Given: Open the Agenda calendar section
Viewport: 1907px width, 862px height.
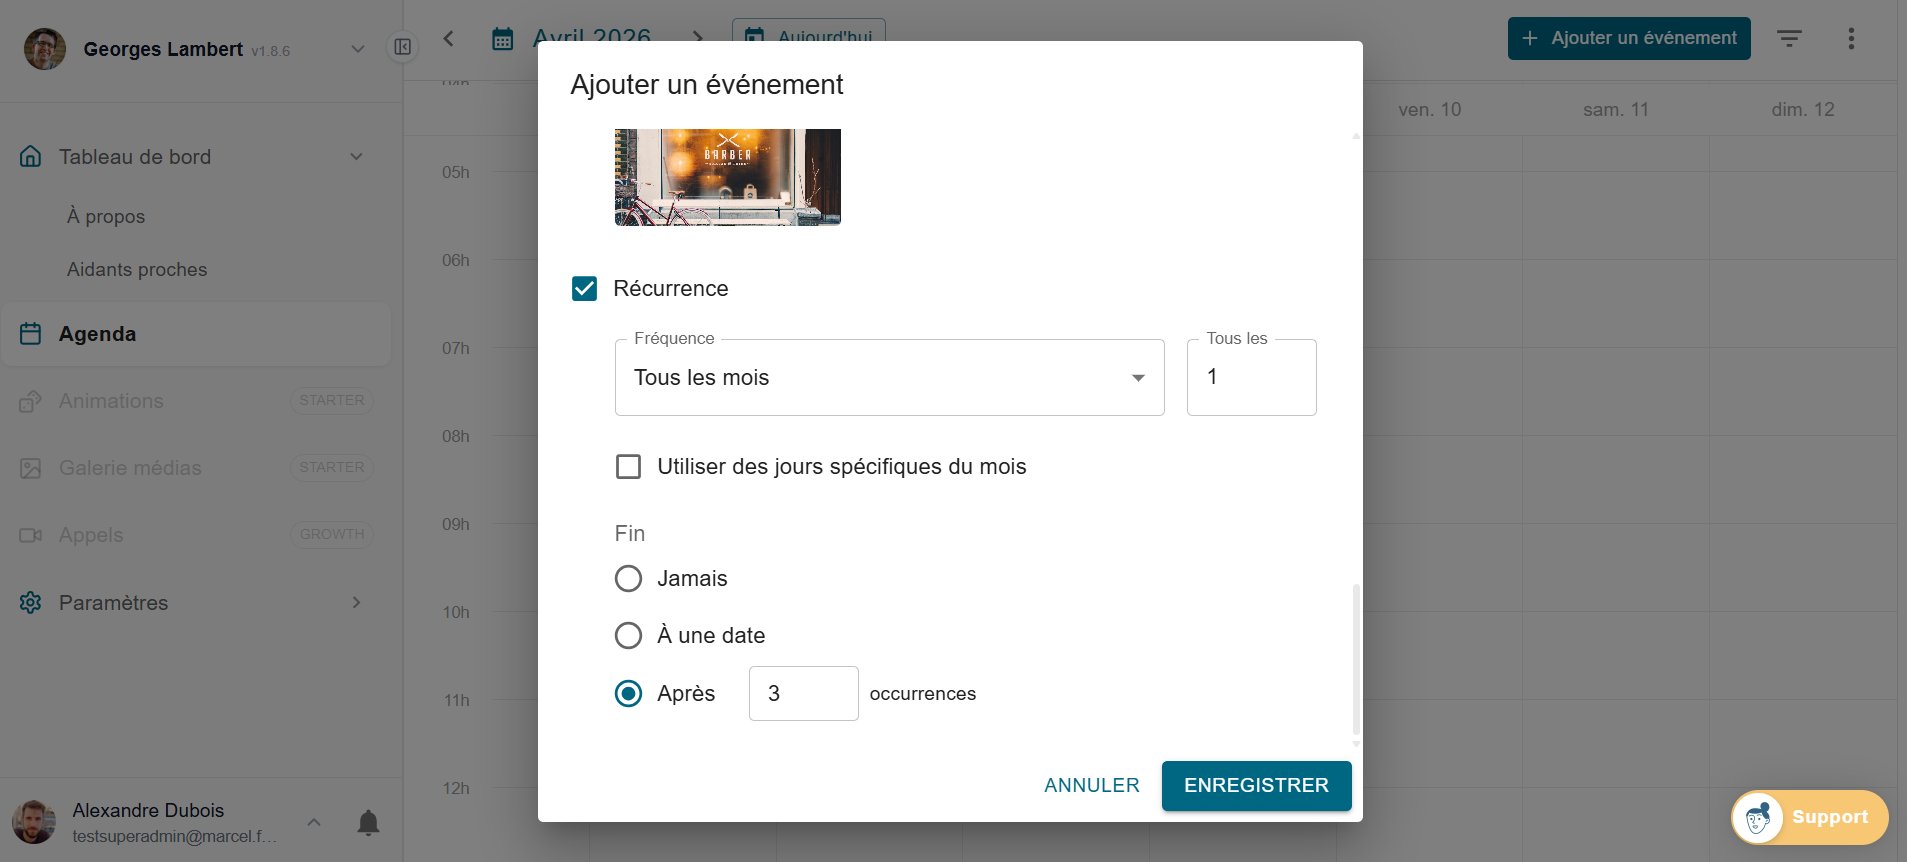Looking at the screenshot, I should [97, 333].
